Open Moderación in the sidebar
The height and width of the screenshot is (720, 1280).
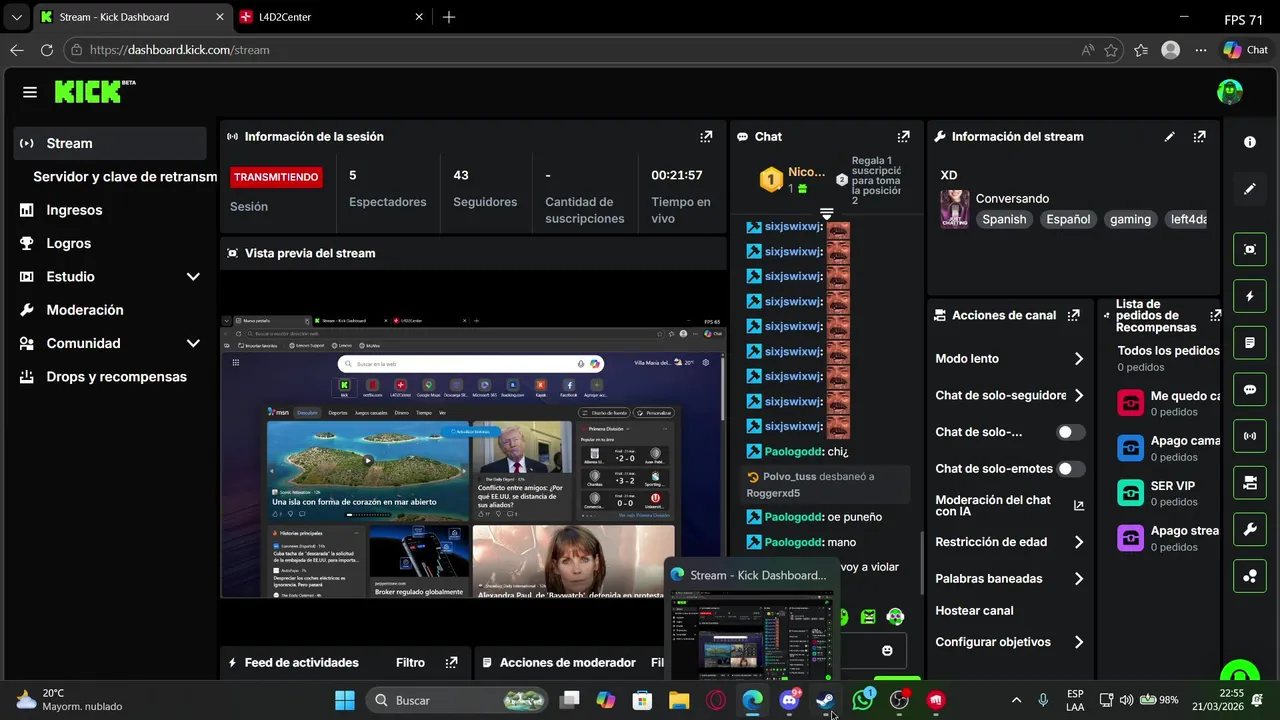click(x=110, y=310)
